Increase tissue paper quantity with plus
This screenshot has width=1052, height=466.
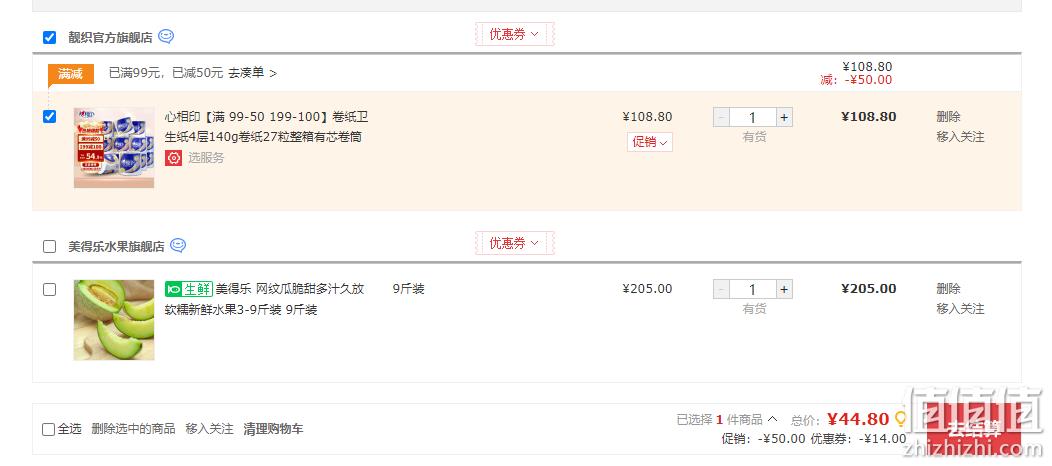(x=784, y=117)
